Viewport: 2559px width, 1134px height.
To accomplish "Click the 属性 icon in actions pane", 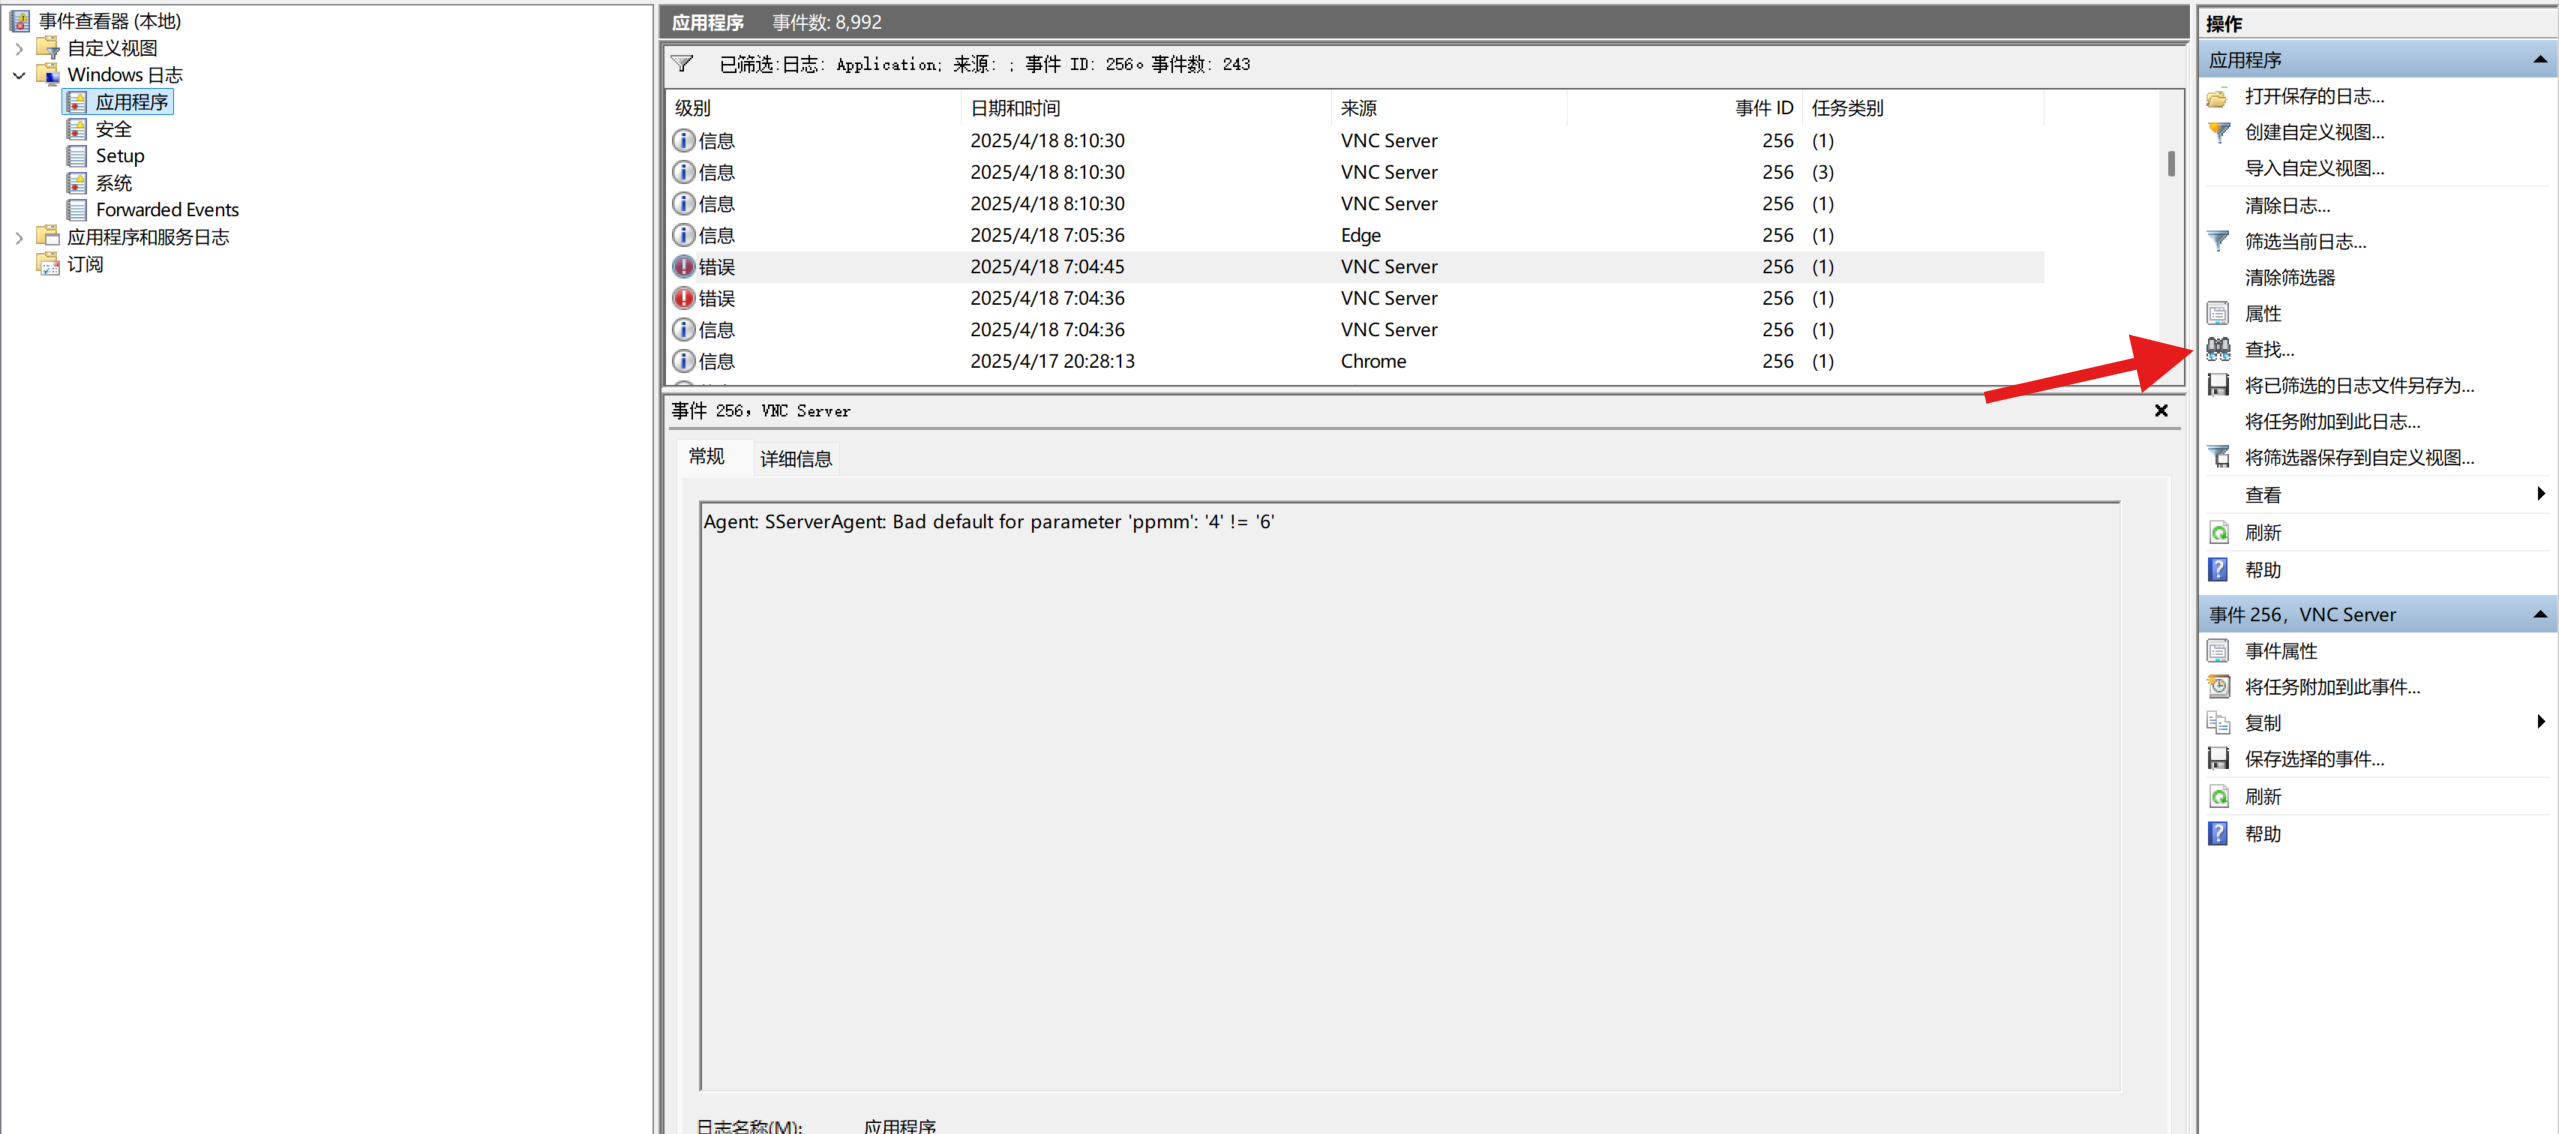I will coord(2218,313).
